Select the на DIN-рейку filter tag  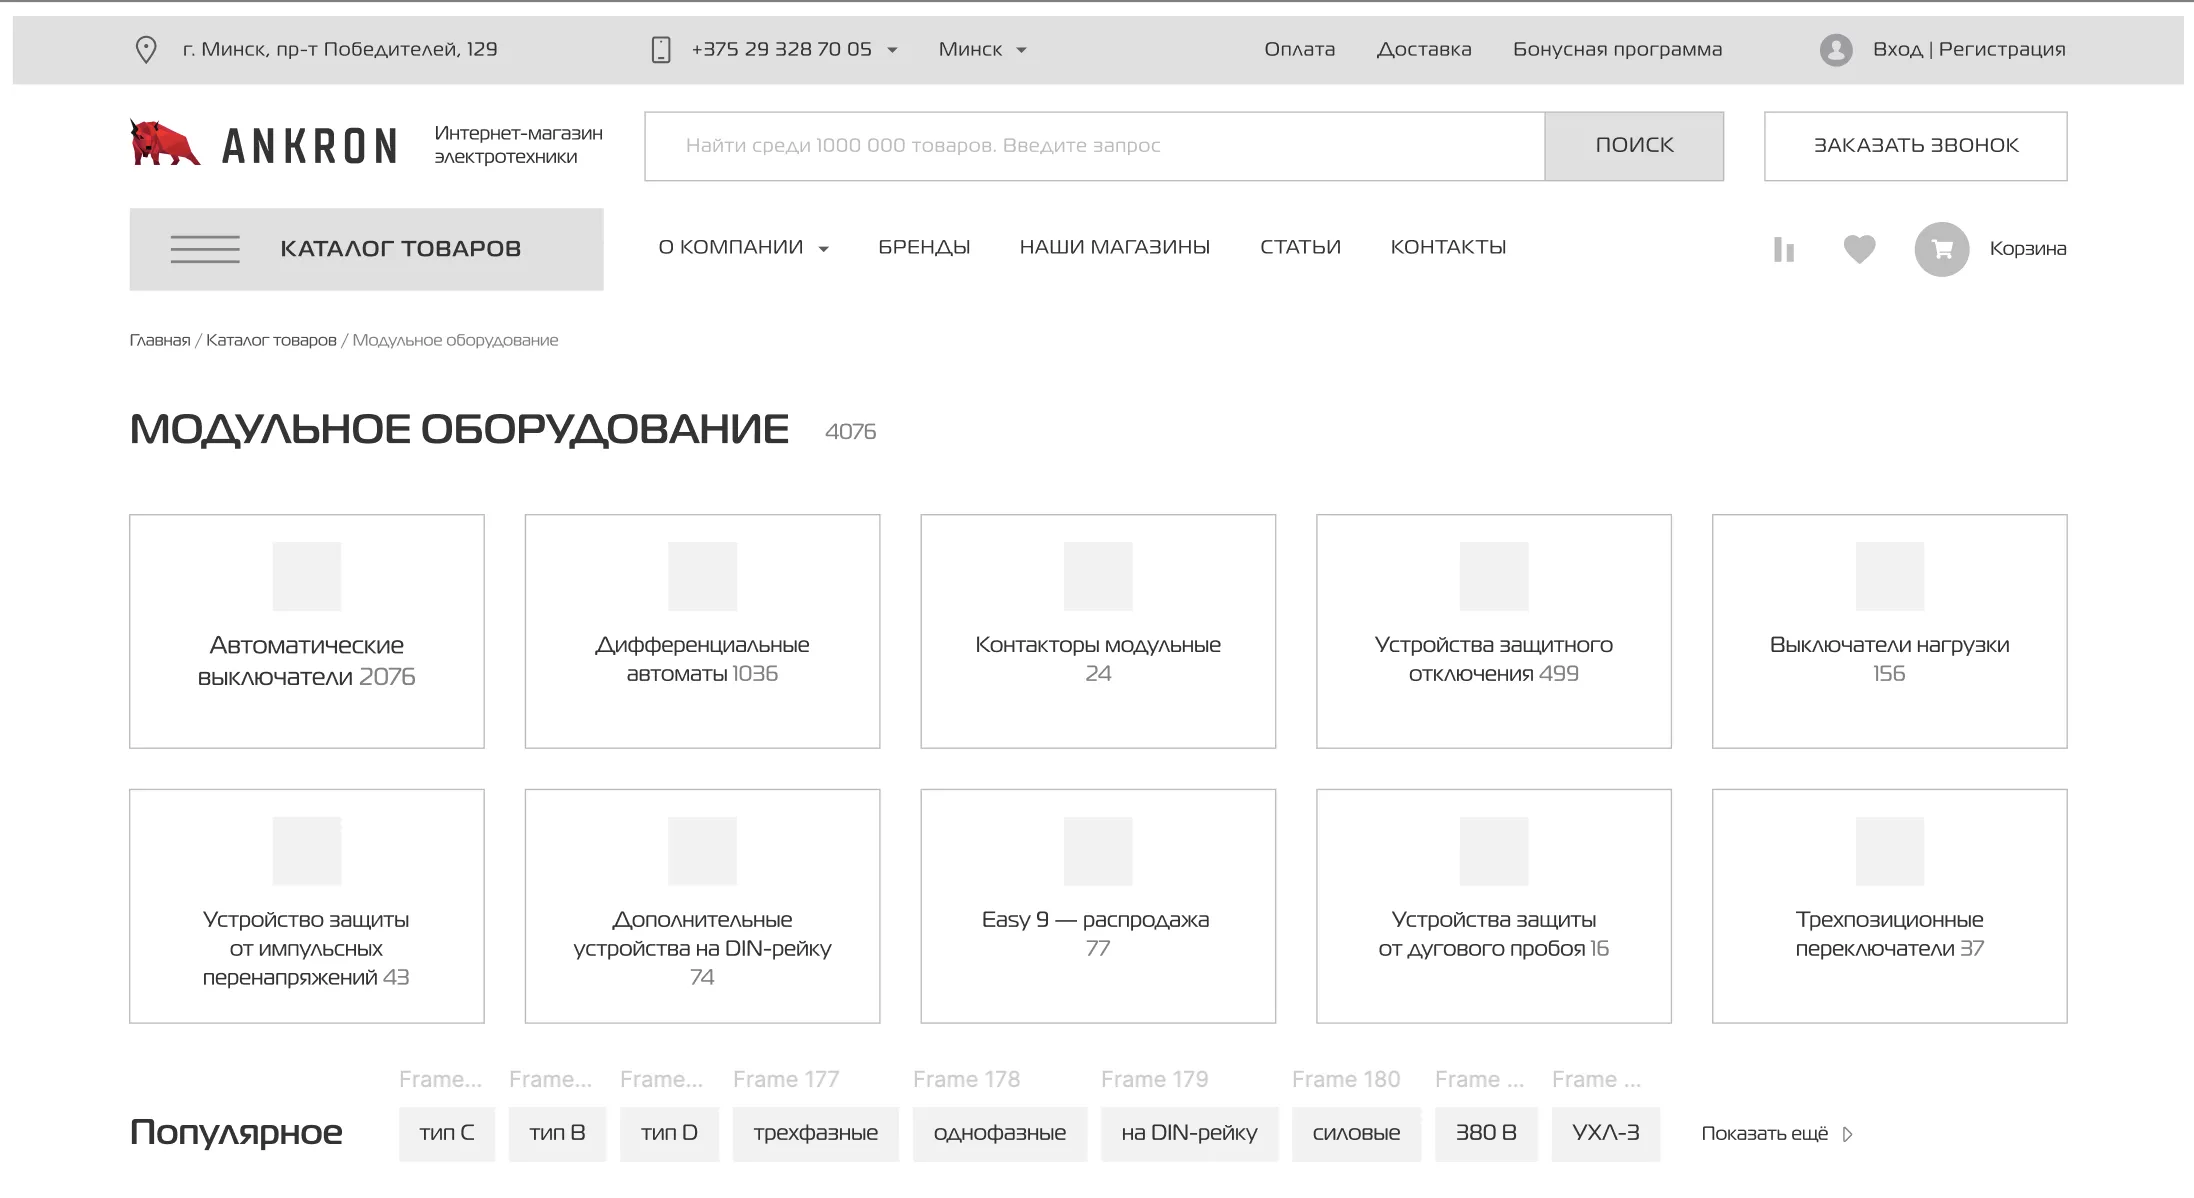click(1189, 1133)
